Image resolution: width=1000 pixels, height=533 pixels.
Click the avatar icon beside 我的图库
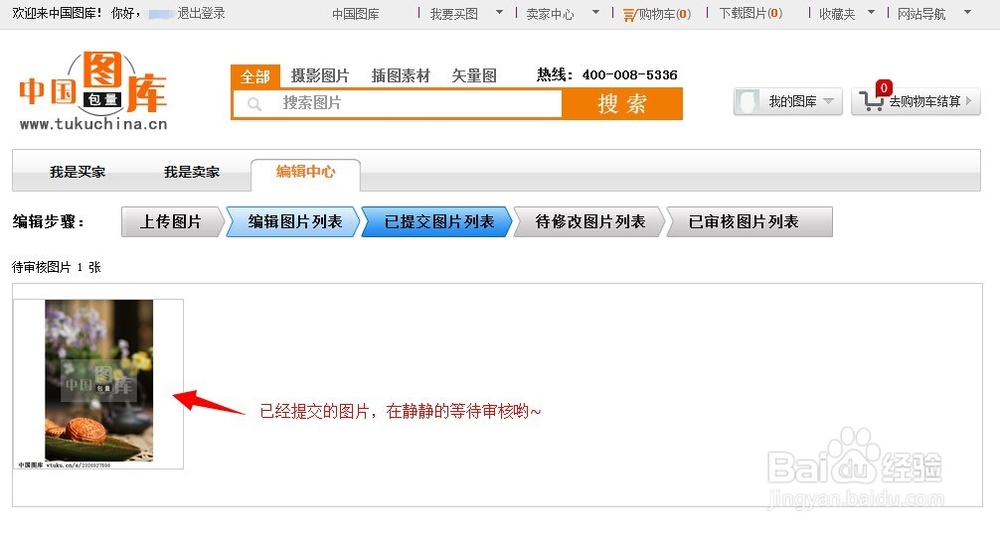[x=747, y=101]
